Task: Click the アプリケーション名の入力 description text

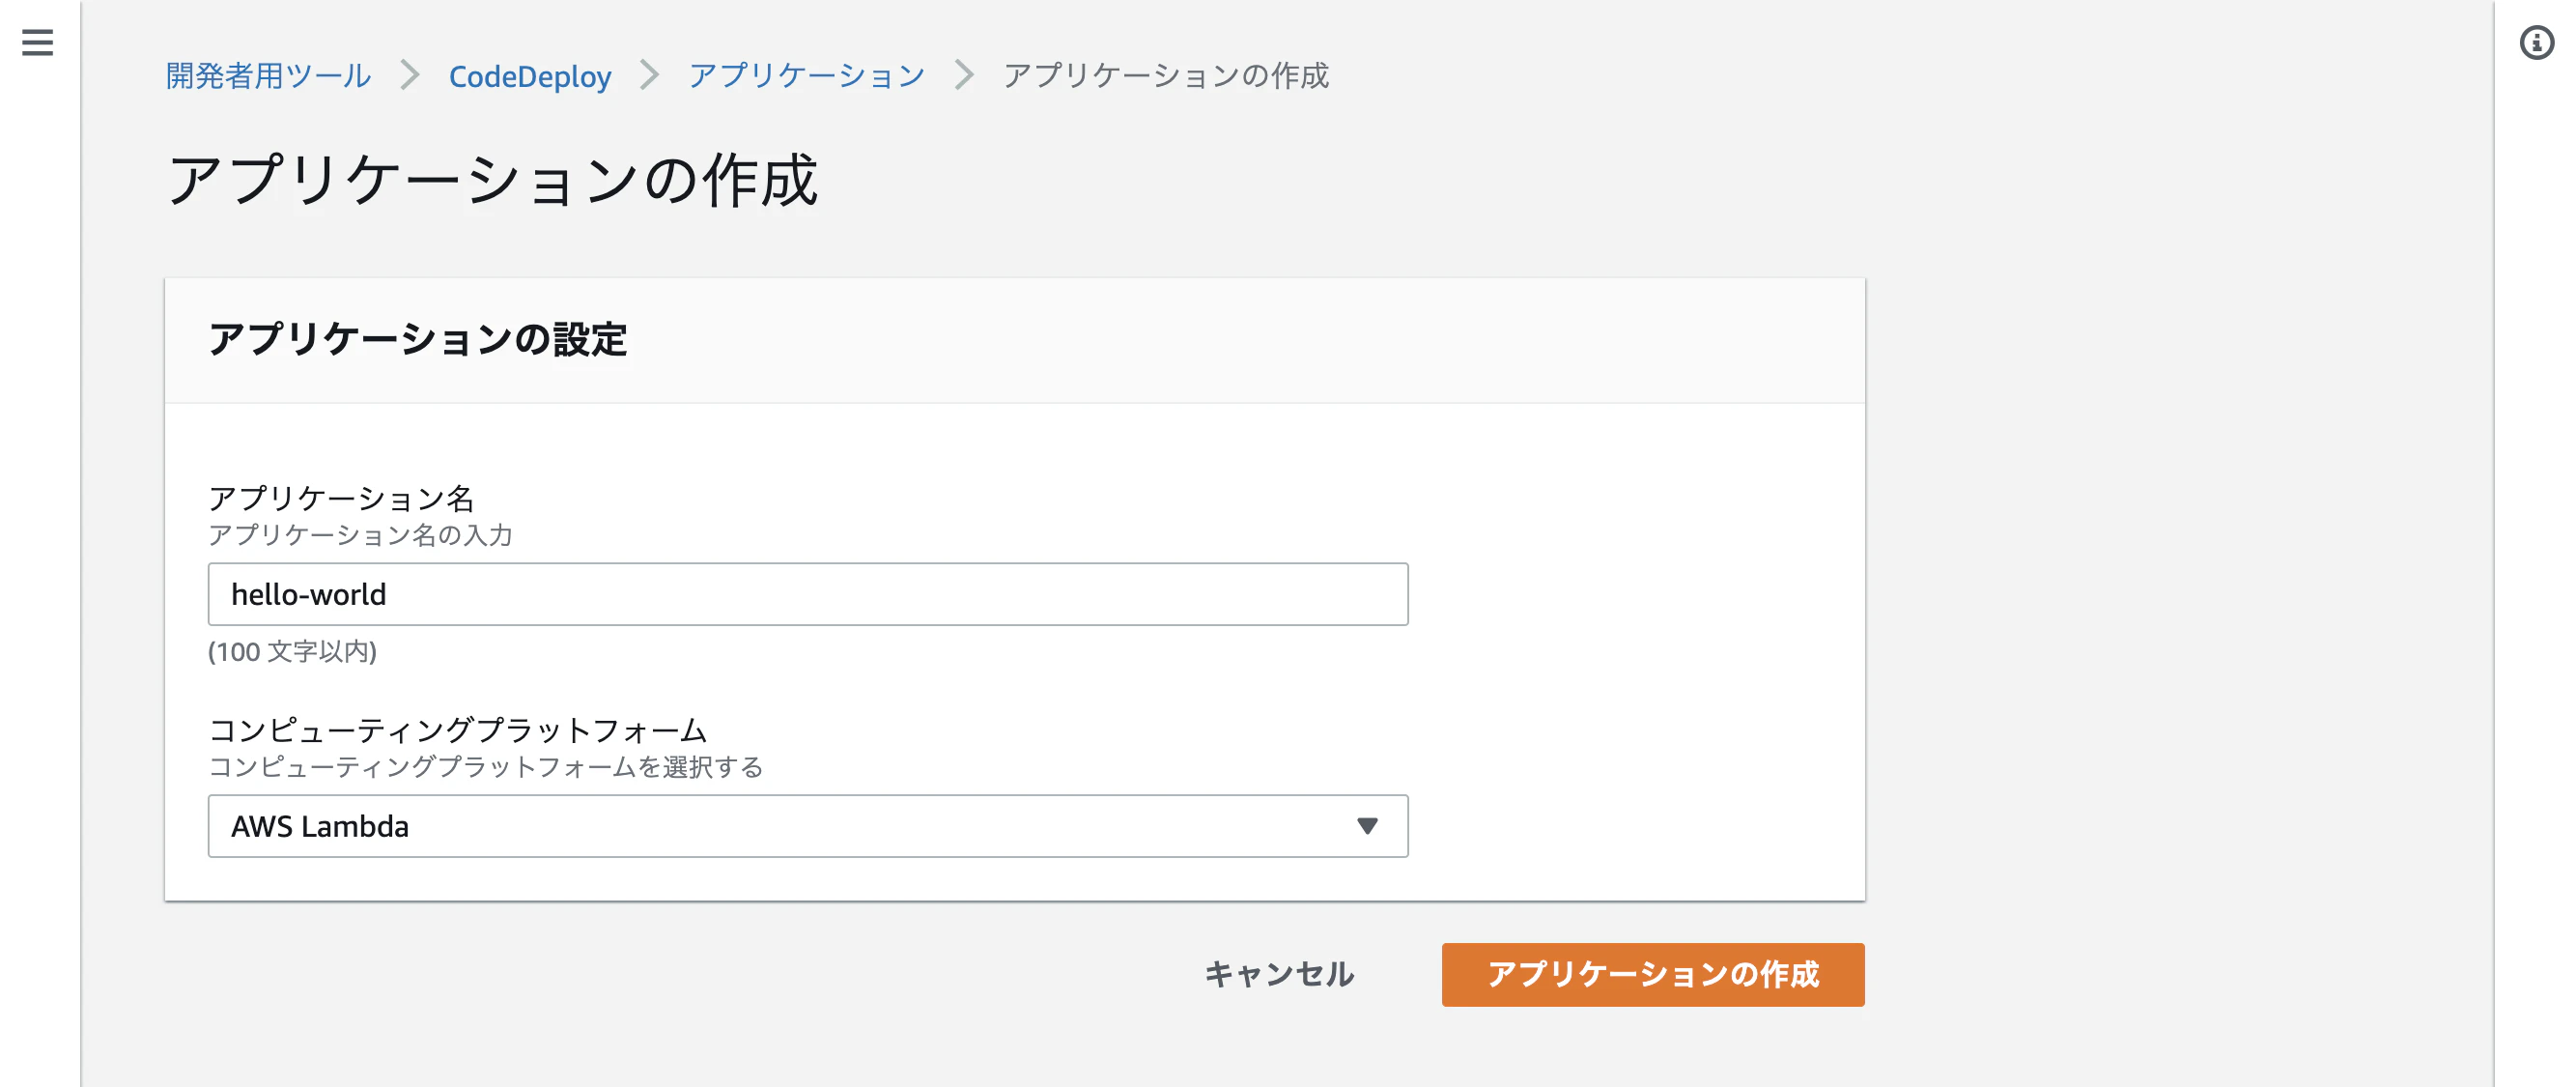Action: coord(360,536)
